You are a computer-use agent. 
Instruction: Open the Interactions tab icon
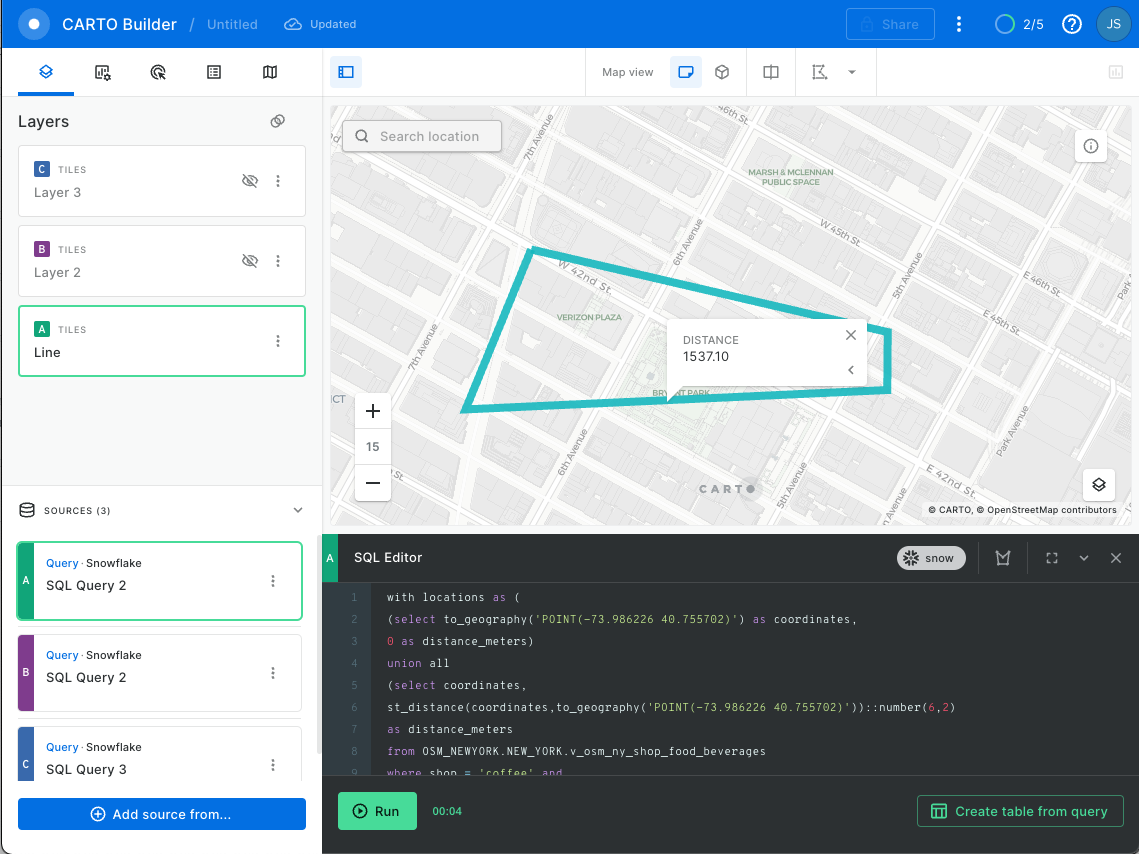click(158, 72)
